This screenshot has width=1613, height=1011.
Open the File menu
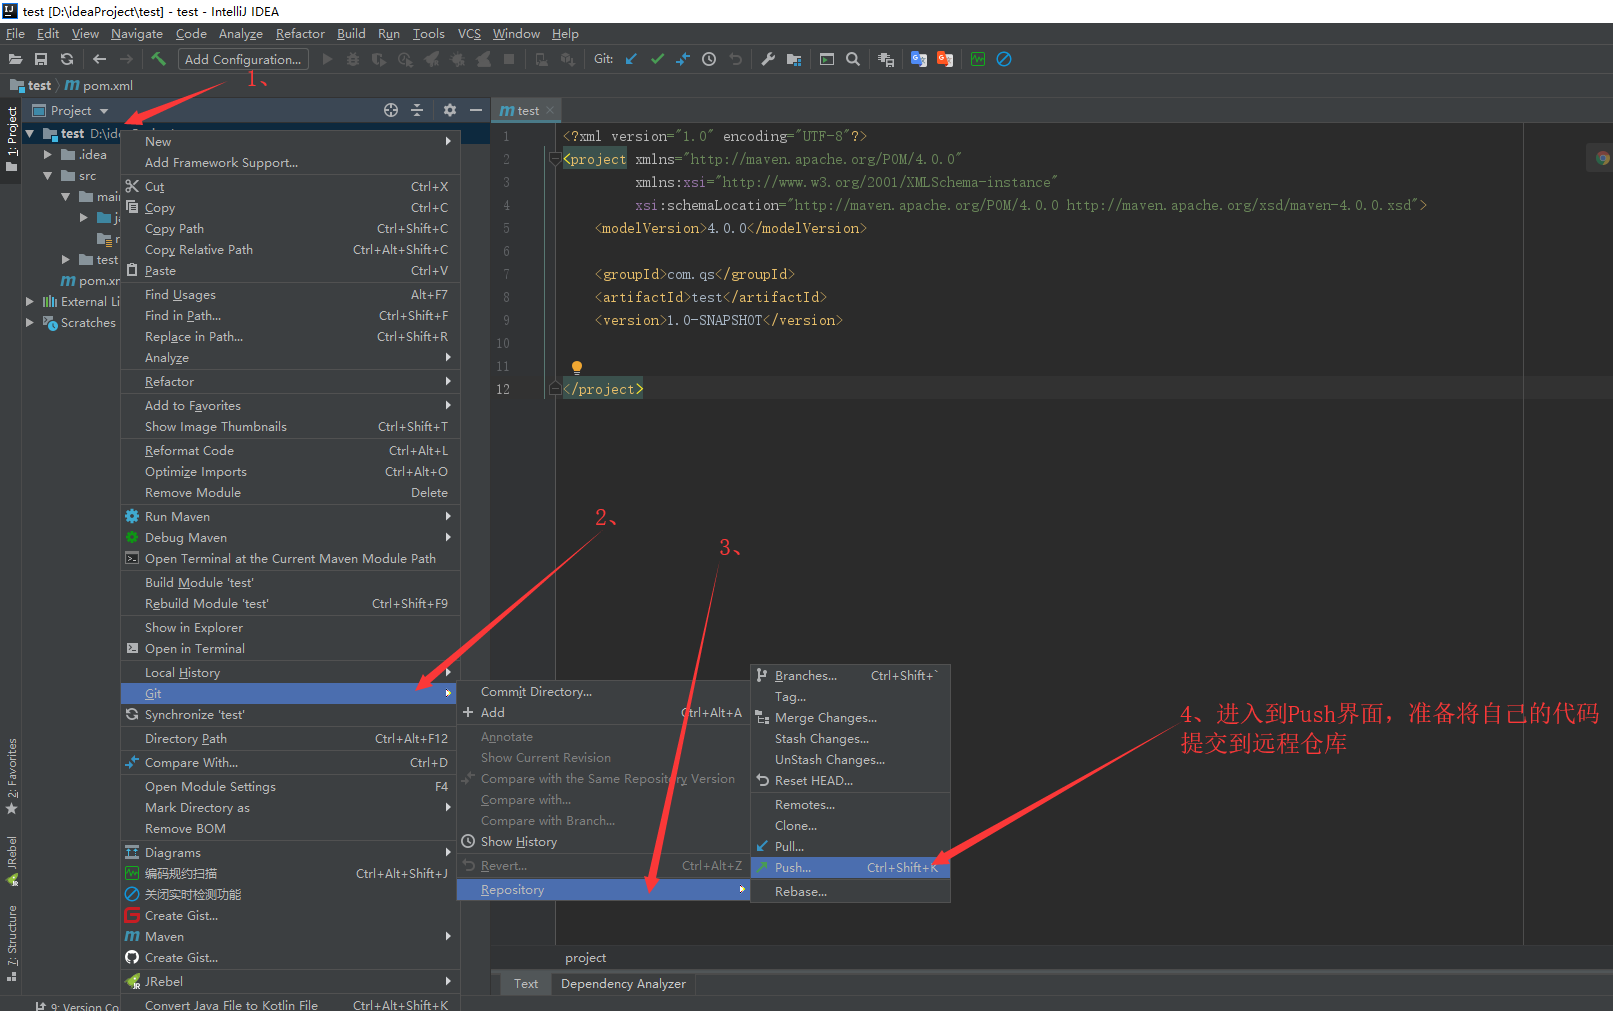[x=15, y=34]
